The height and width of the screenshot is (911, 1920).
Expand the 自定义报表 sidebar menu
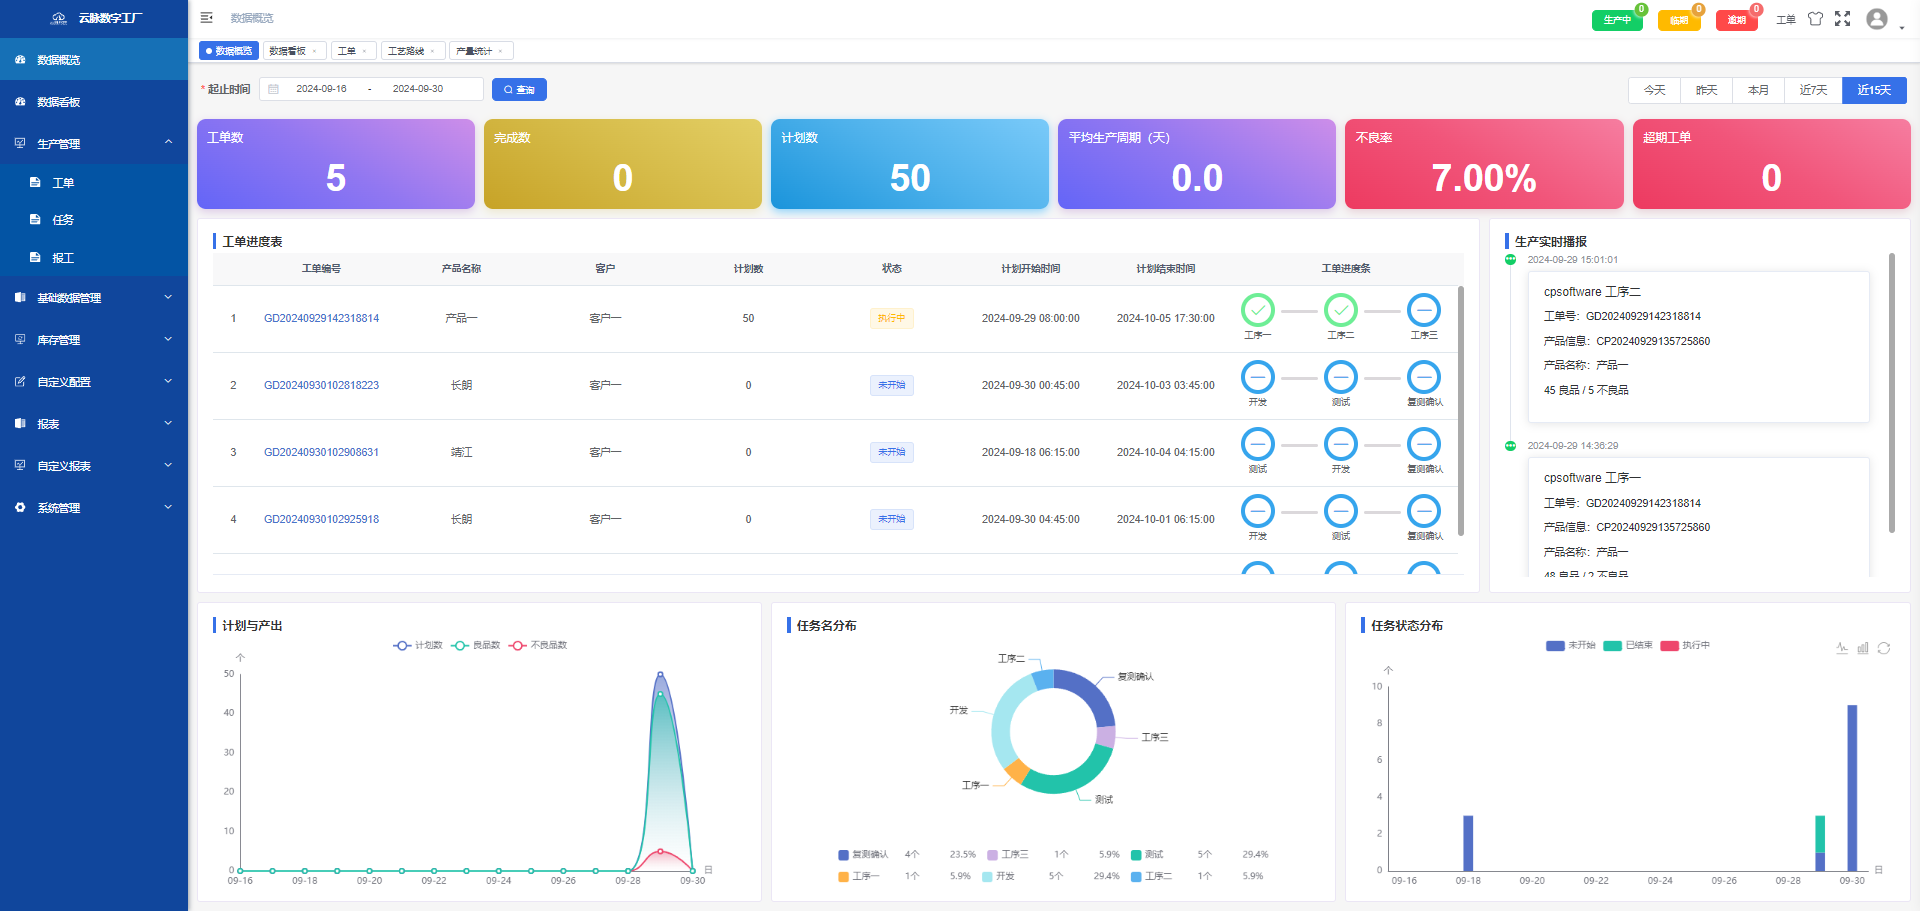(94, 466)
